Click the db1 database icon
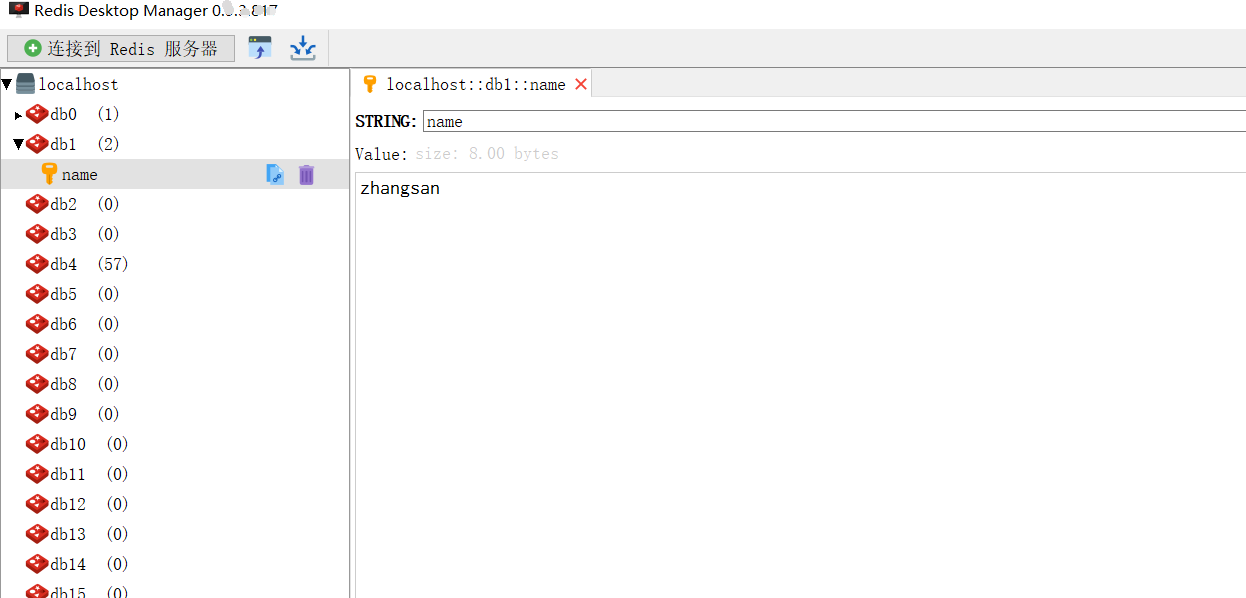The width and height of the screenshot is (1246, 598). click(37, 144)
